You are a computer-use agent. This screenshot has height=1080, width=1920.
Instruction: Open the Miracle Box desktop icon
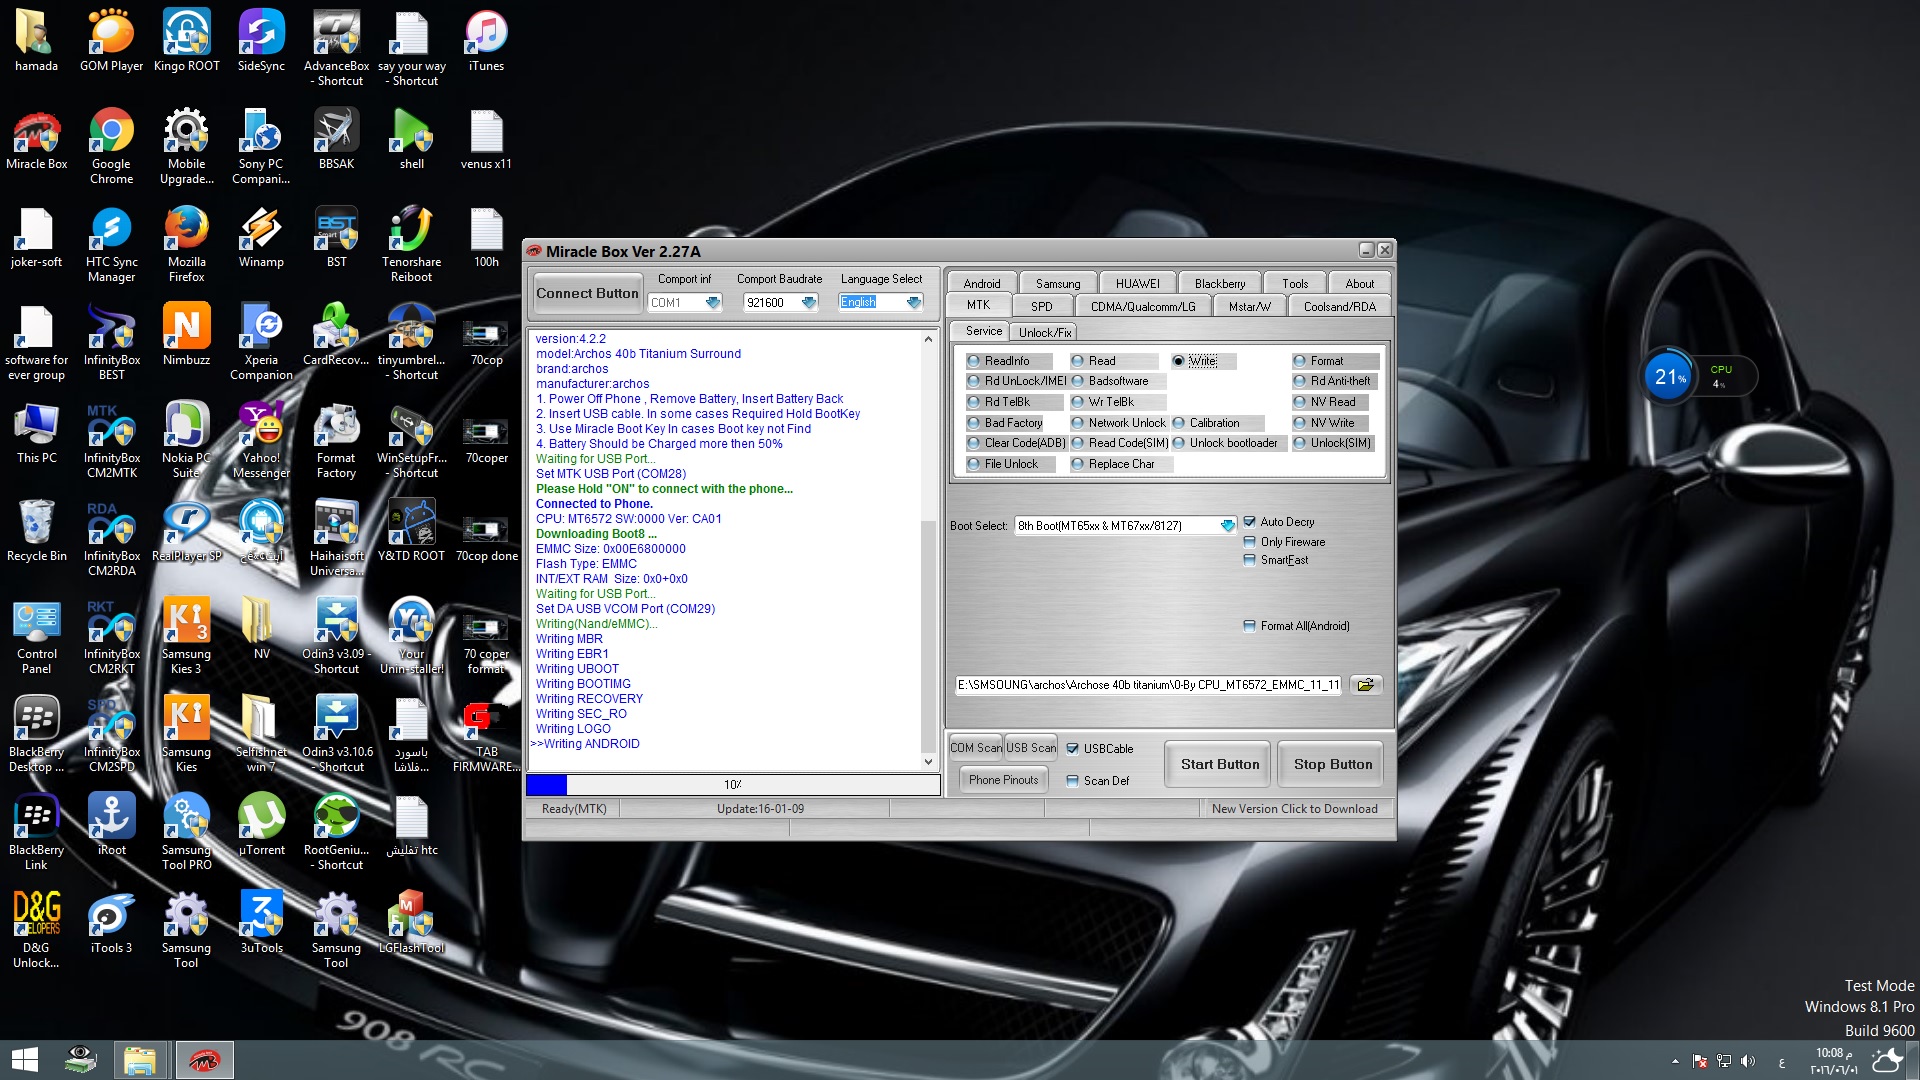pos(36,140)
